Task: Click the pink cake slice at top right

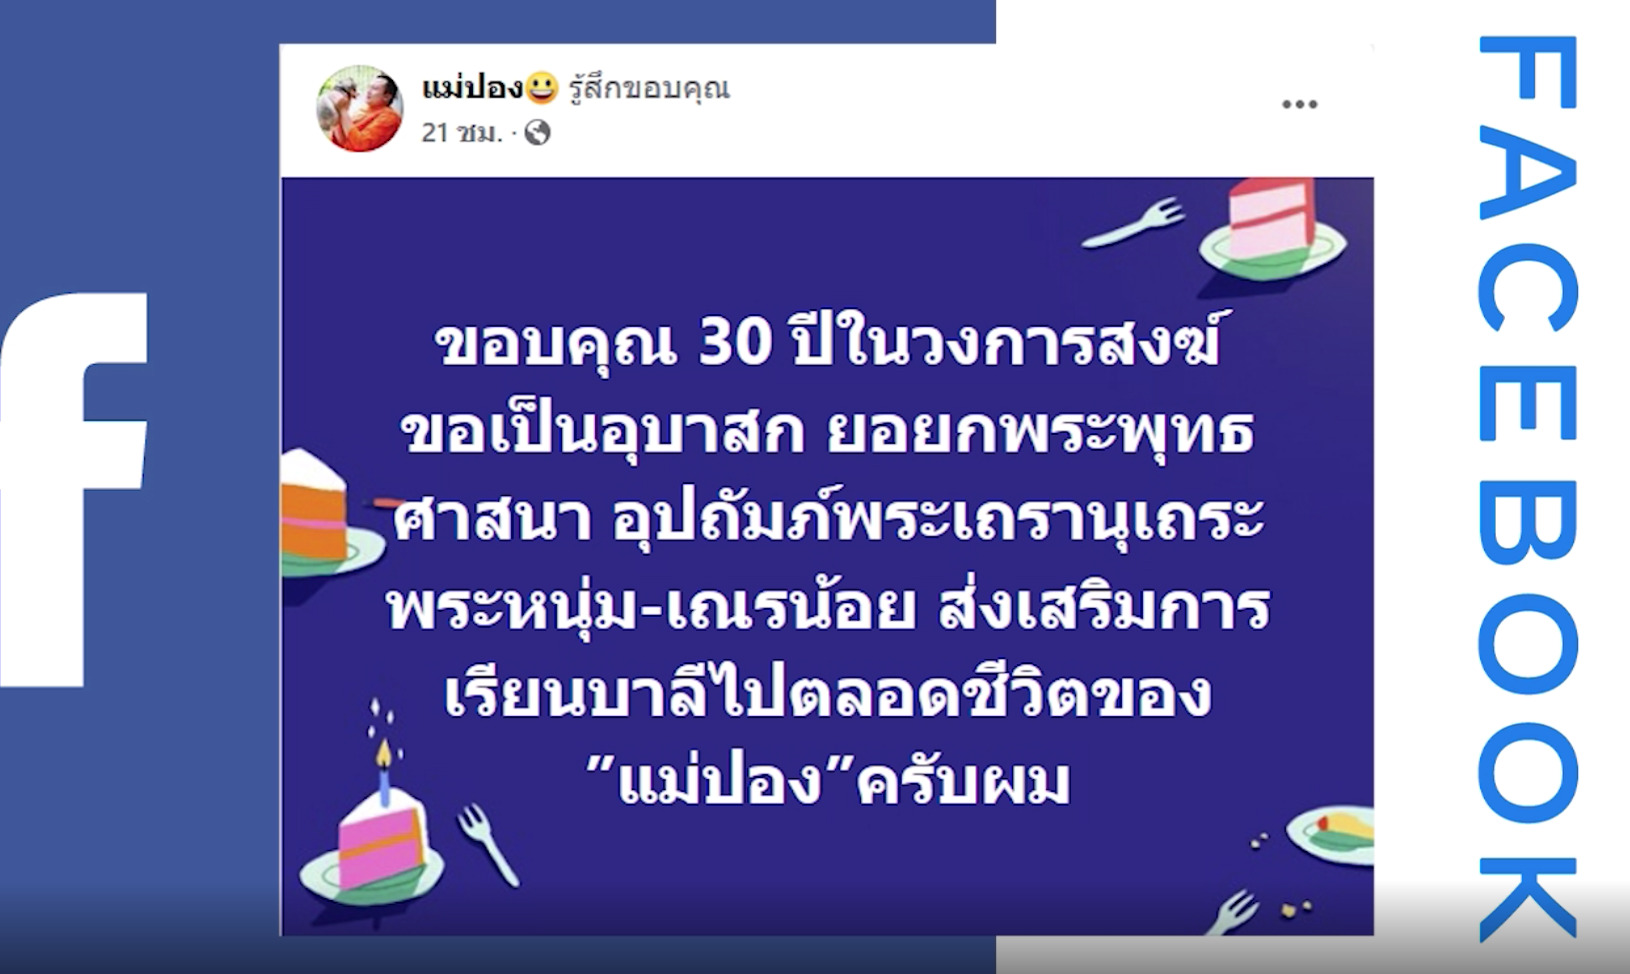Action: coord(1273,230)
